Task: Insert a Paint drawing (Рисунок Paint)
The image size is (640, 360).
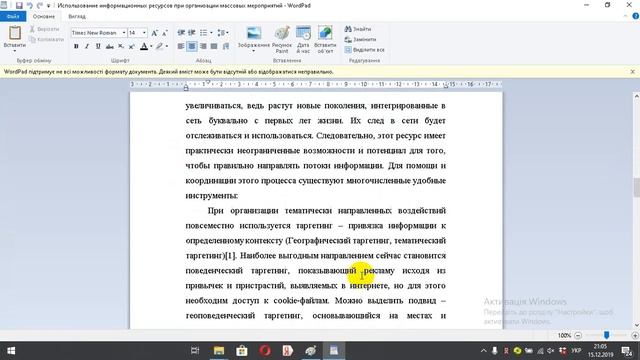Action: 282,39
